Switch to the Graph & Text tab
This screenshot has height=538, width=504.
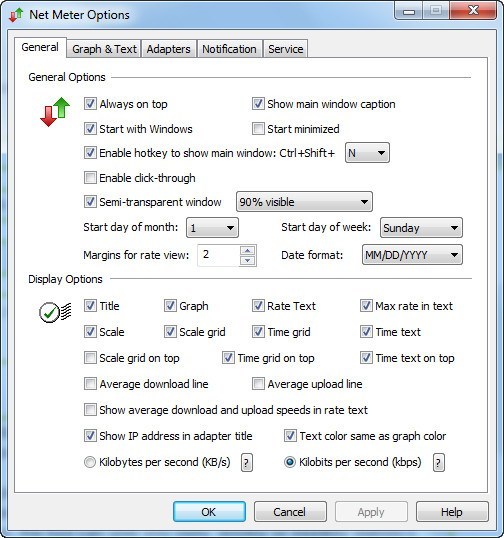104,49
